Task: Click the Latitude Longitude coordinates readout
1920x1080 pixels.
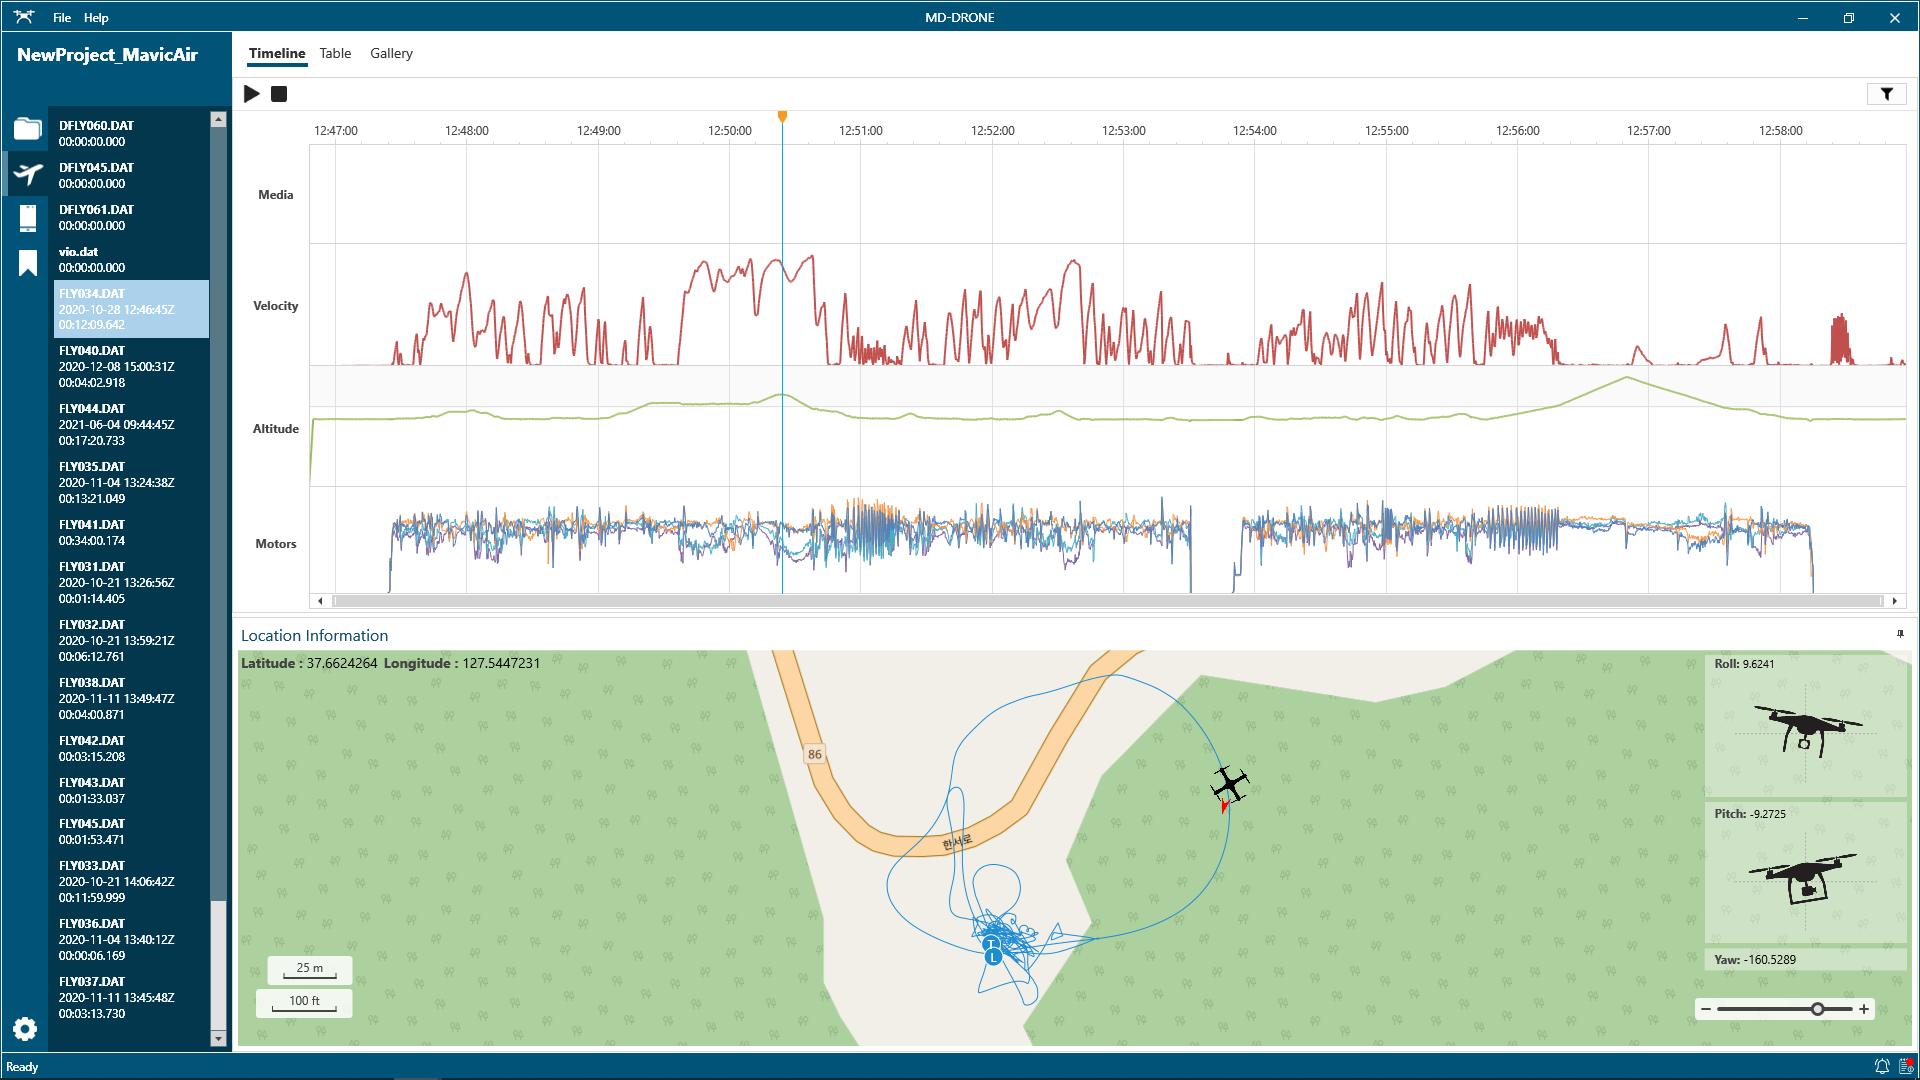Action: tap(390, 663)
